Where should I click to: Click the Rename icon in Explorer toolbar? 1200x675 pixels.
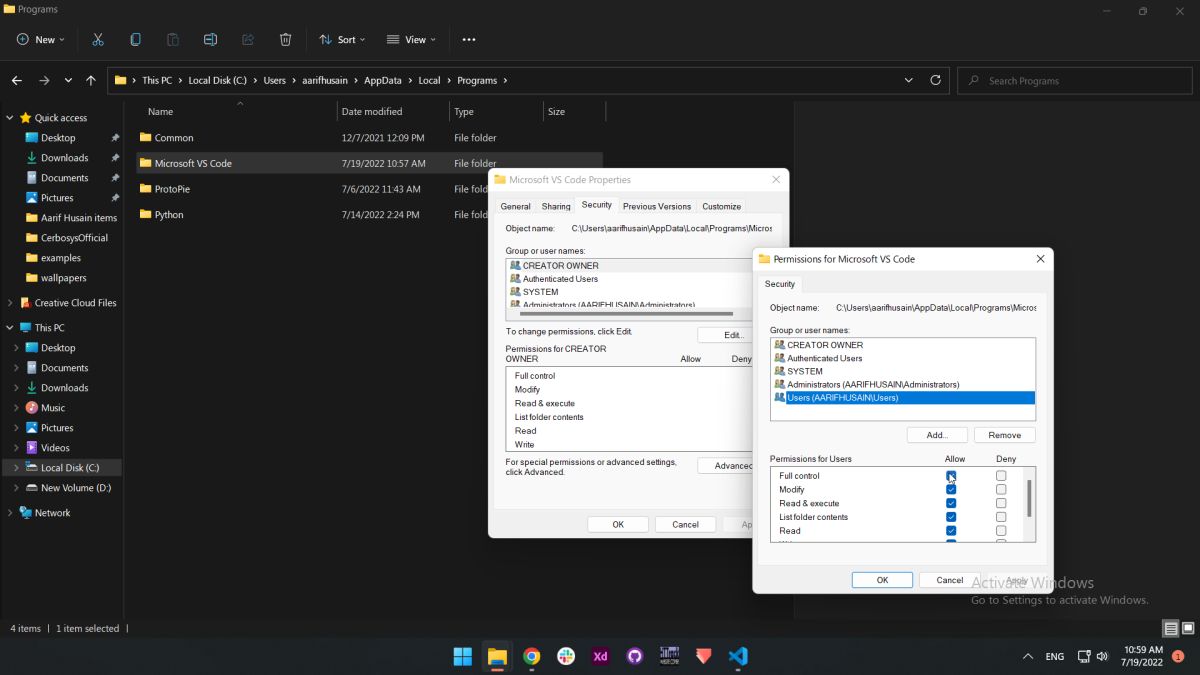(x=210, y=39)
